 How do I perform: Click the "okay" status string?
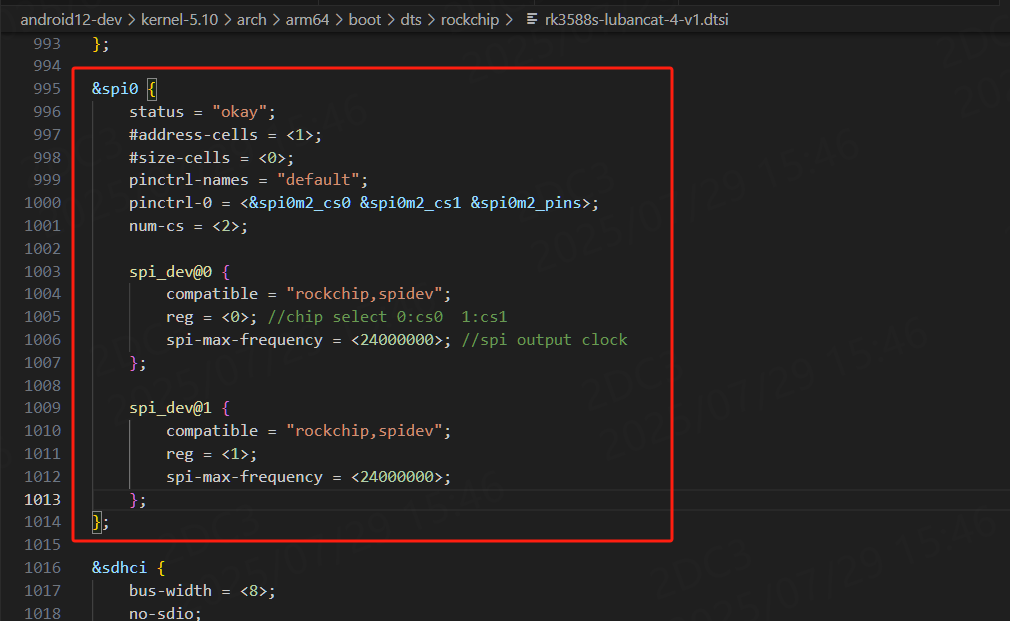pos(240,112)
